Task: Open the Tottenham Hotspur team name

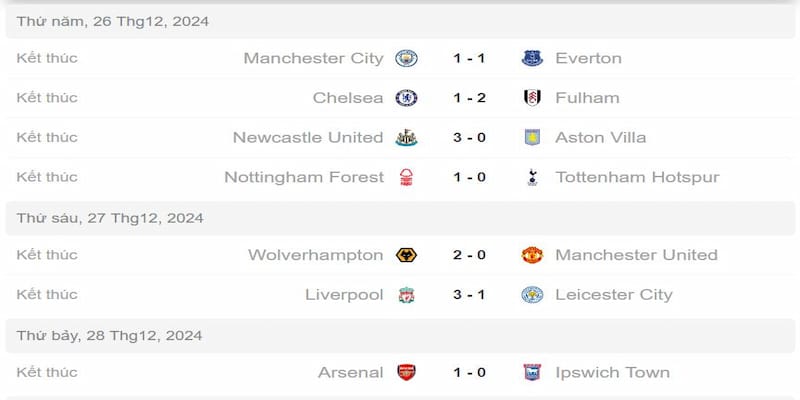Action: pos(637,177)
